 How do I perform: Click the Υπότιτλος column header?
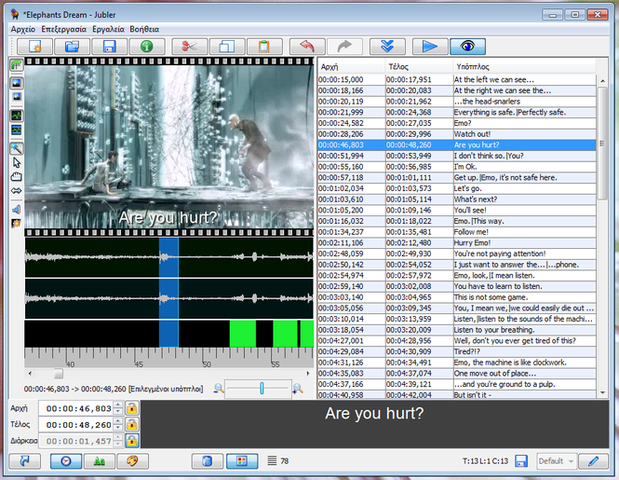coord(520,64)
